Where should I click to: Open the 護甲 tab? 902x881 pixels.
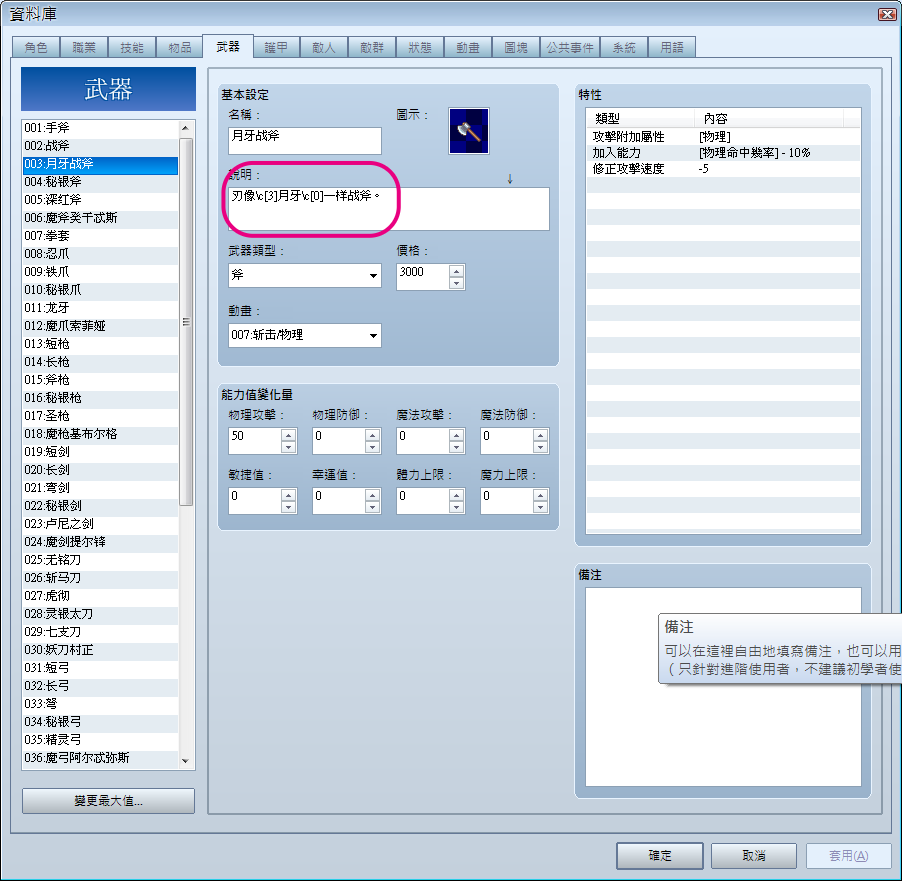pos(276,47)
